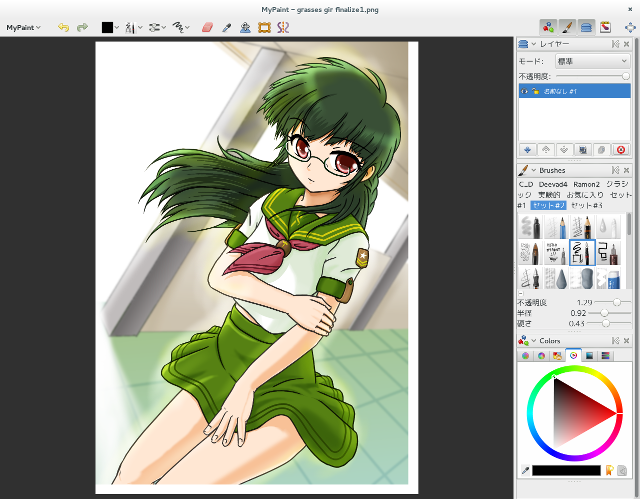This screenshot has height=499, width=640.
Task: Close the Colors panel
Action: [627, 340]
